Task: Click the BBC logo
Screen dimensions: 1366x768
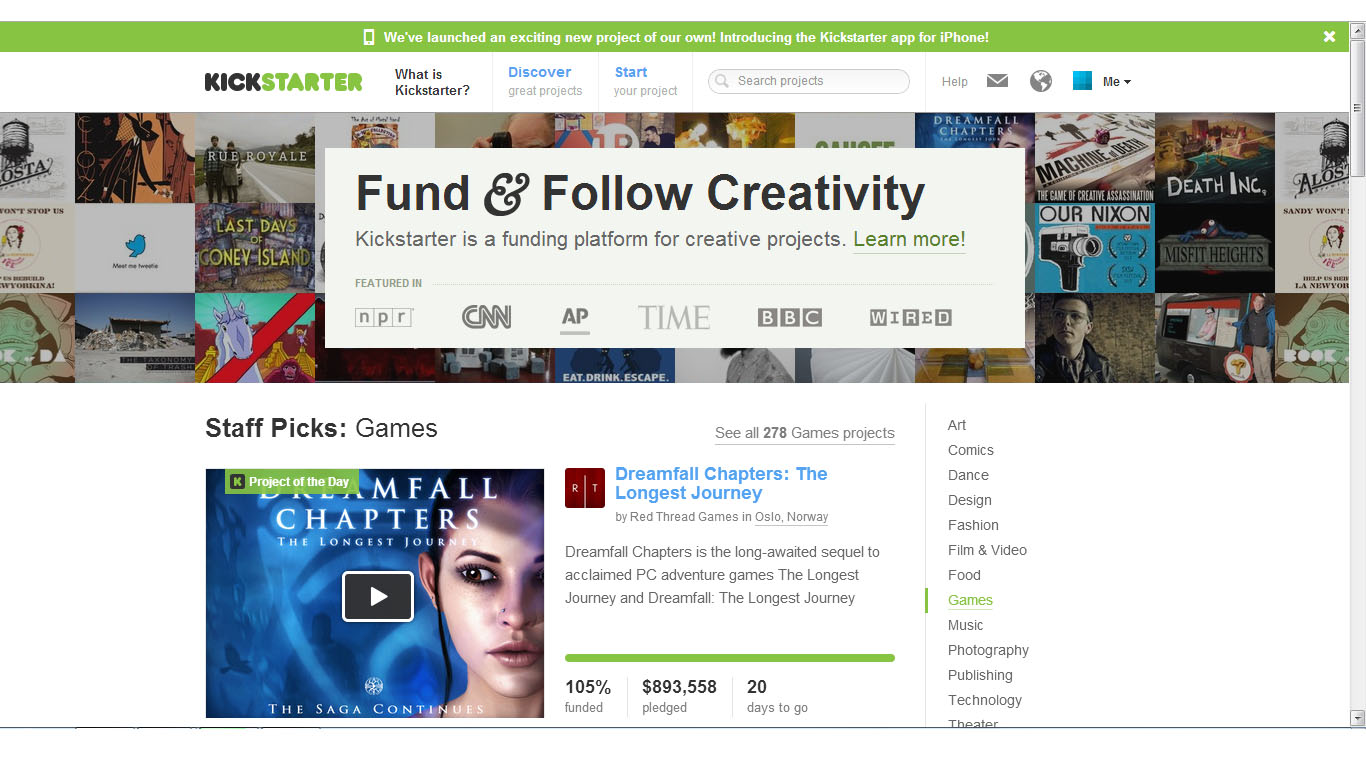Action: tap(790, 317)
